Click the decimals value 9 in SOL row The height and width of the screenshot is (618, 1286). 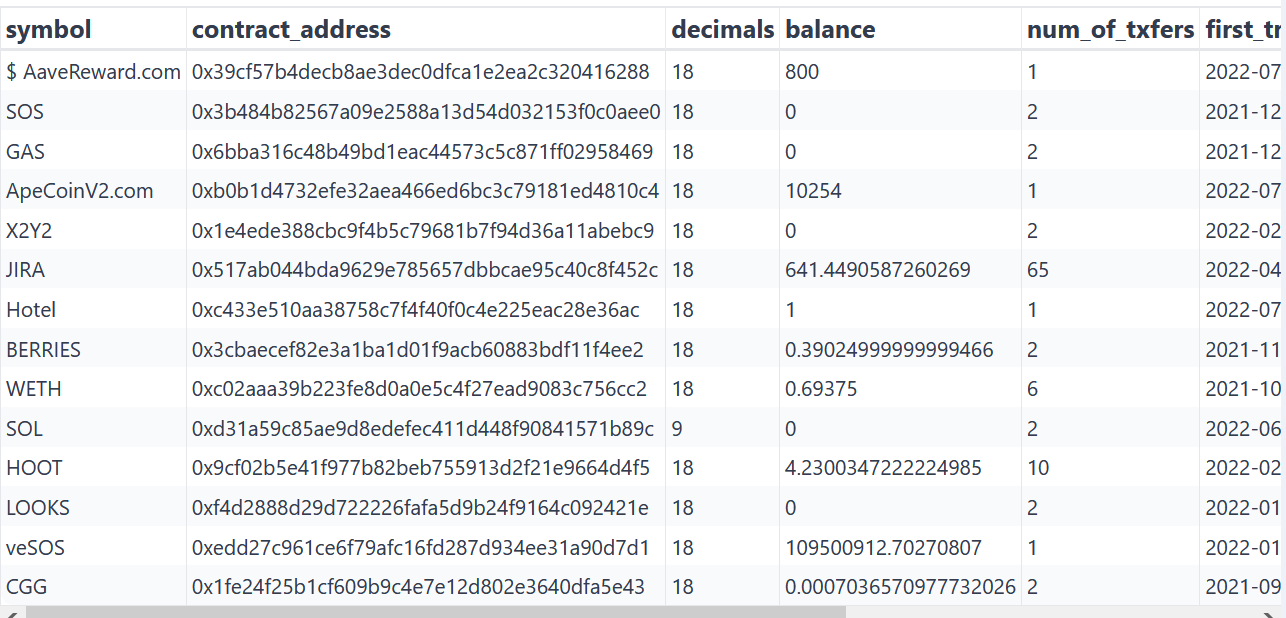(x=677, y=429)
